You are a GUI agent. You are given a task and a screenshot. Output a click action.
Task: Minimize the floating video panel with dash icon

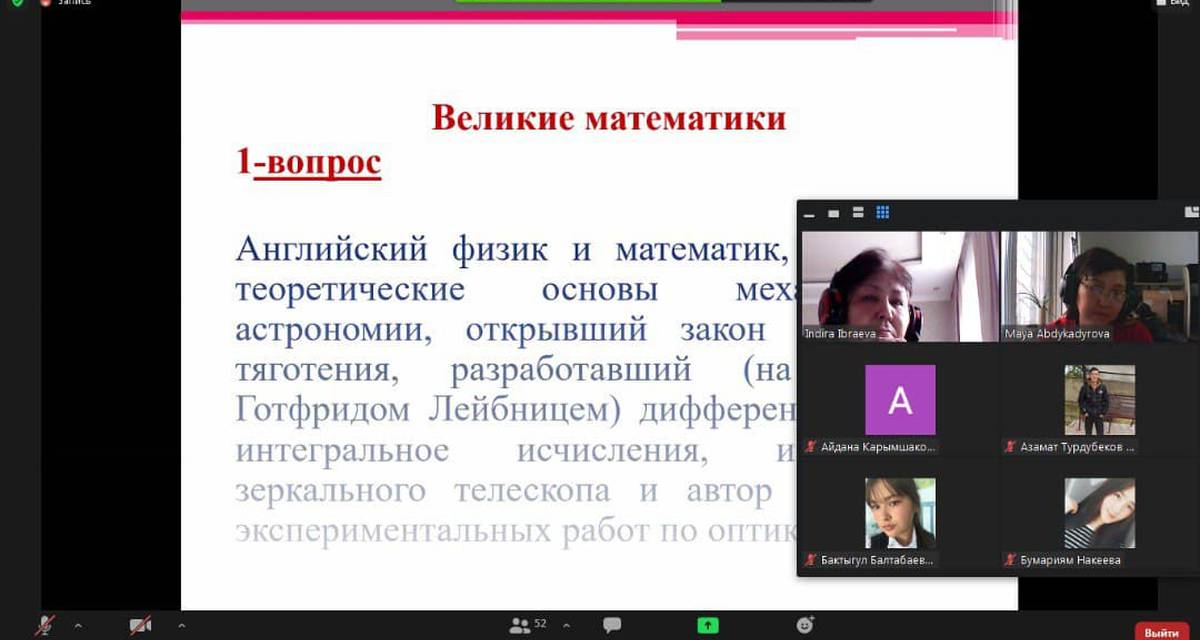pos(809,213)
